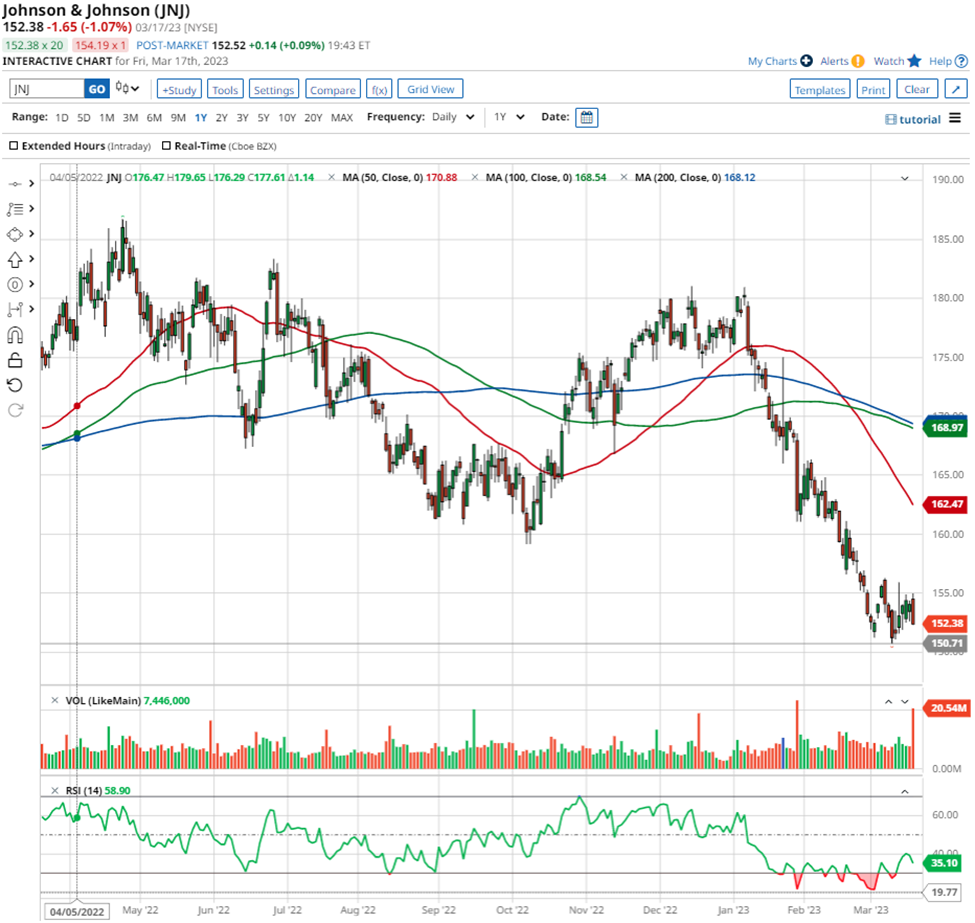This screenshot has height=923, width=975.
Task: Select the arrow marker tool
Action: [x=15, y=259]
